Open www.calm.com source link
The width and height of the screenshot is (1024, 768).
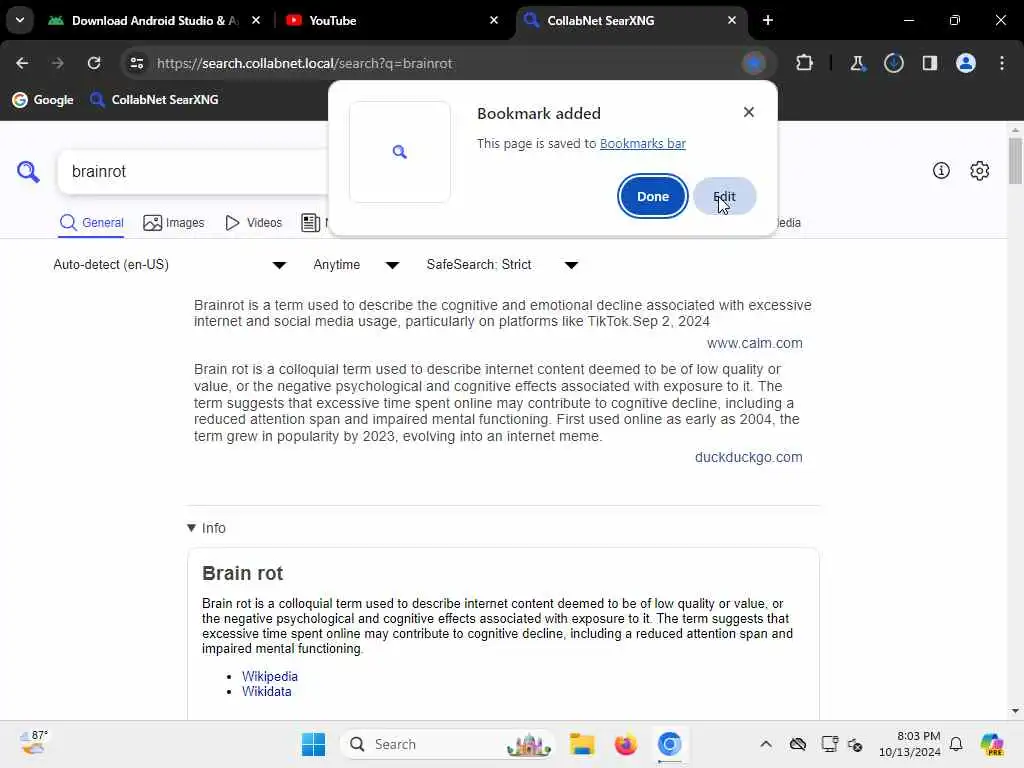[754, 344]
